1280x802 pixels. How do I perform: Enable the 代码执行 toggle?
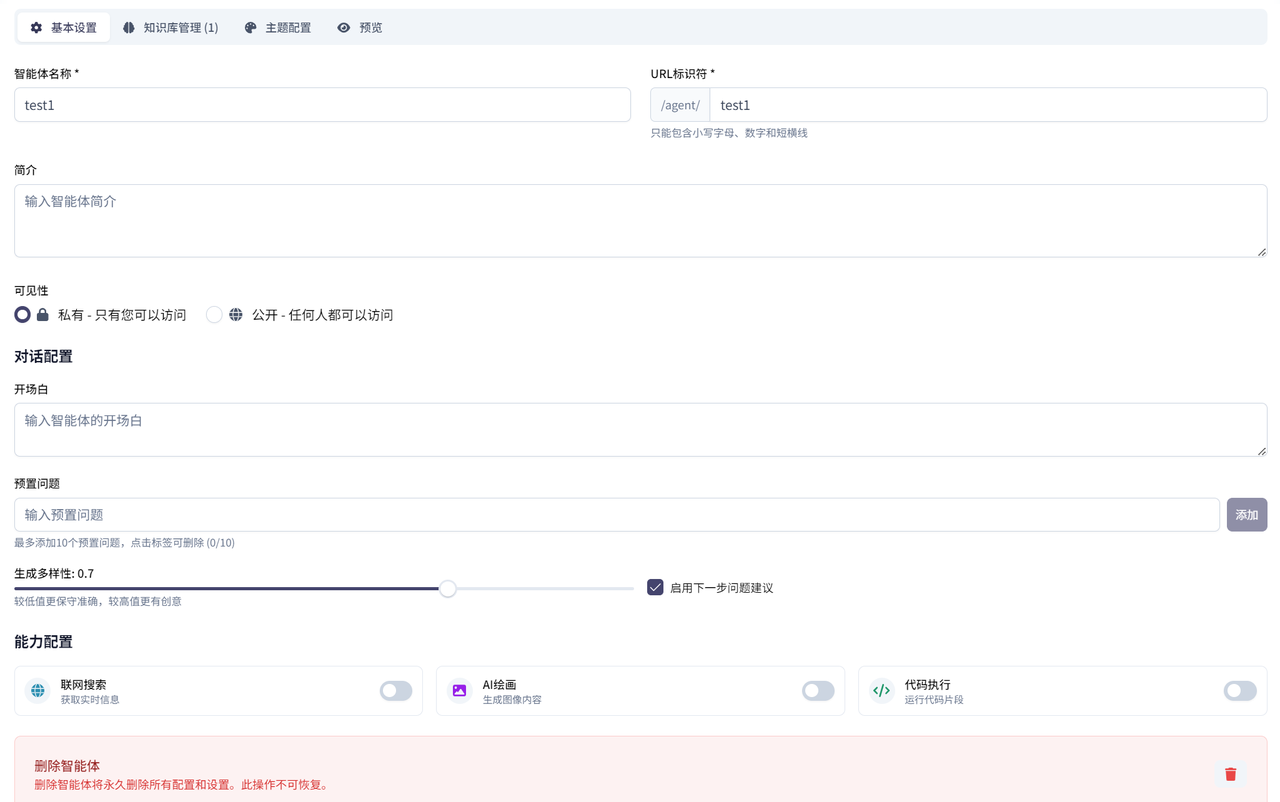[1239, 690]
